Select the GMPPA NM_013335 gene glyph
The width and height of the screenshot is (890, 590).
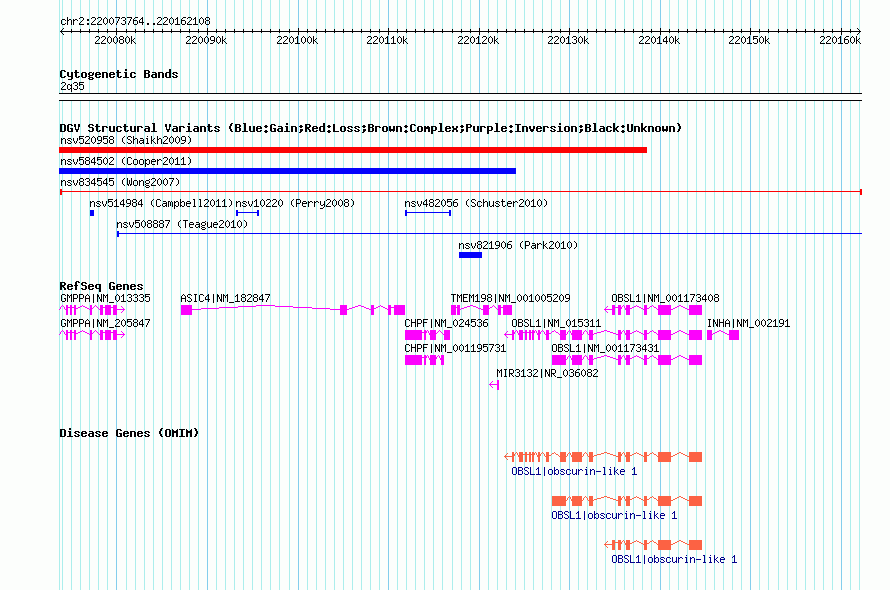(x=92, y=310)
